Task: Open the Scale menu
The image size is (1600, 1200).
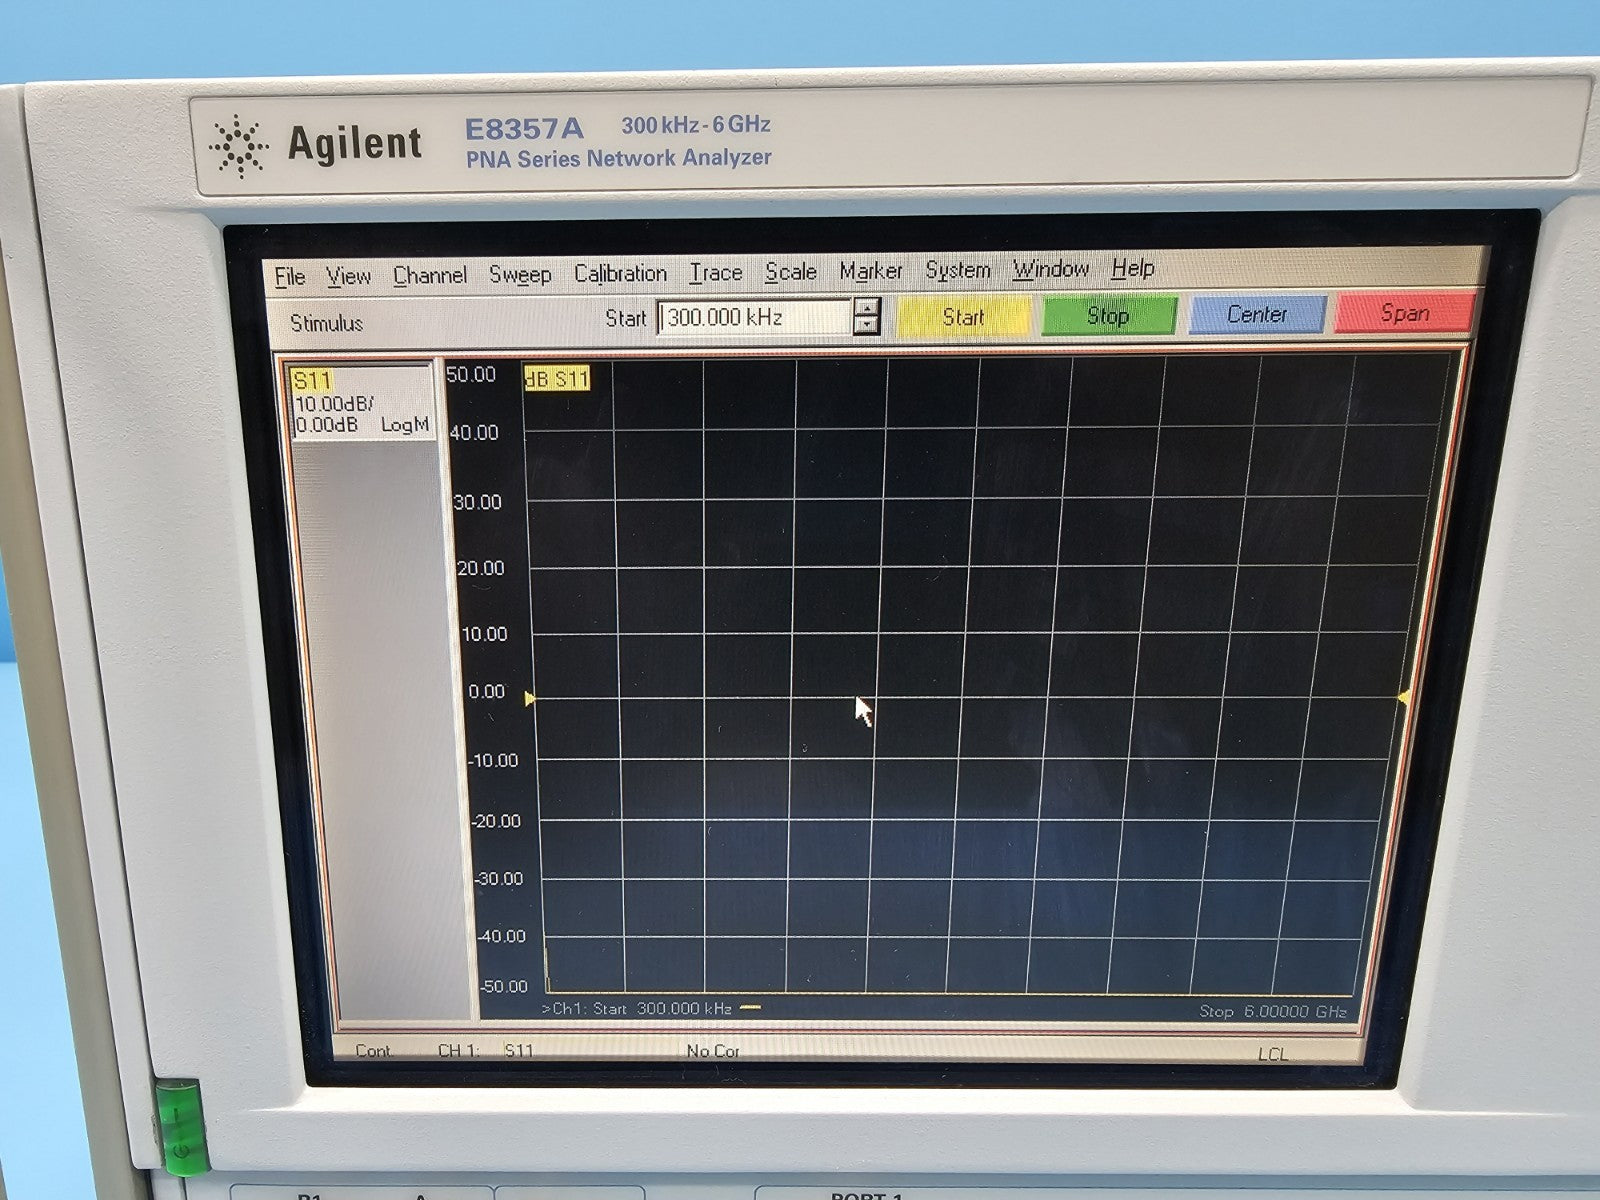Action: [791, 271]
